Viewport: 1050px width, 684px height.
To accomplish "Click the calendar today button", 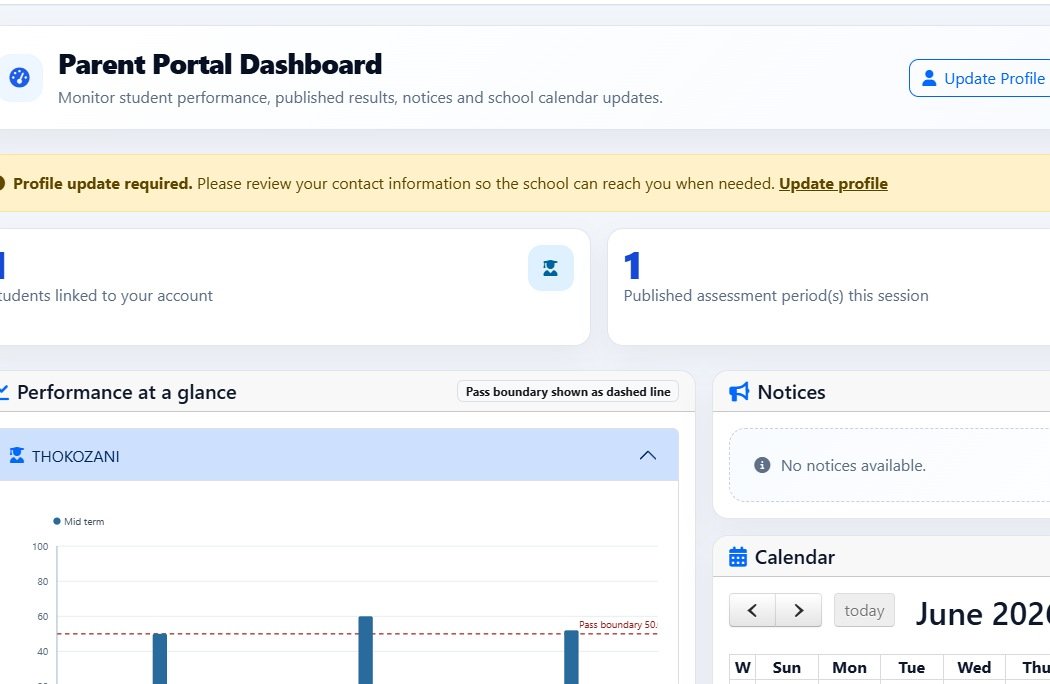I will click(864, 610).
